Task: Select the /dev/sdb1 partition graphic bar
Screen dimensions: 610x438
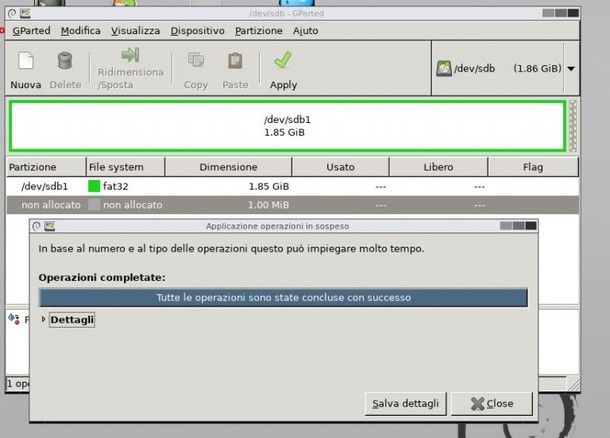Action: coord(287,126)
